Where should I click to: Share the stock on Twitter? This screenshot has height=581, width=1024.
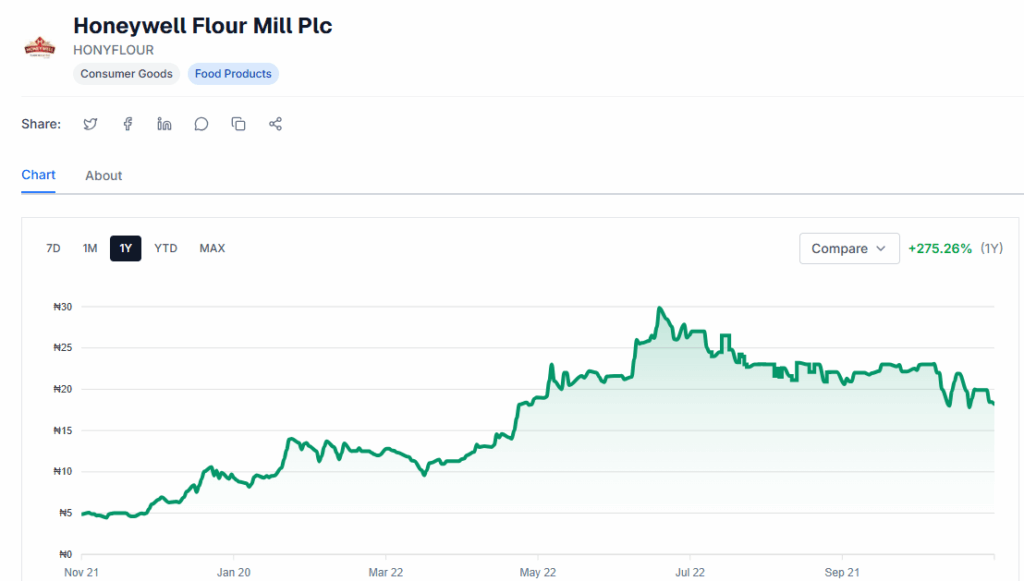90,124
